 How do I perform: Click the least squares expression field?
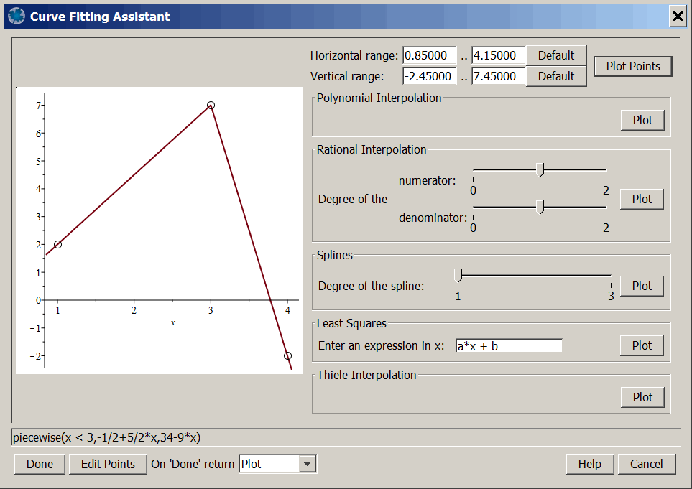point(508,346)
